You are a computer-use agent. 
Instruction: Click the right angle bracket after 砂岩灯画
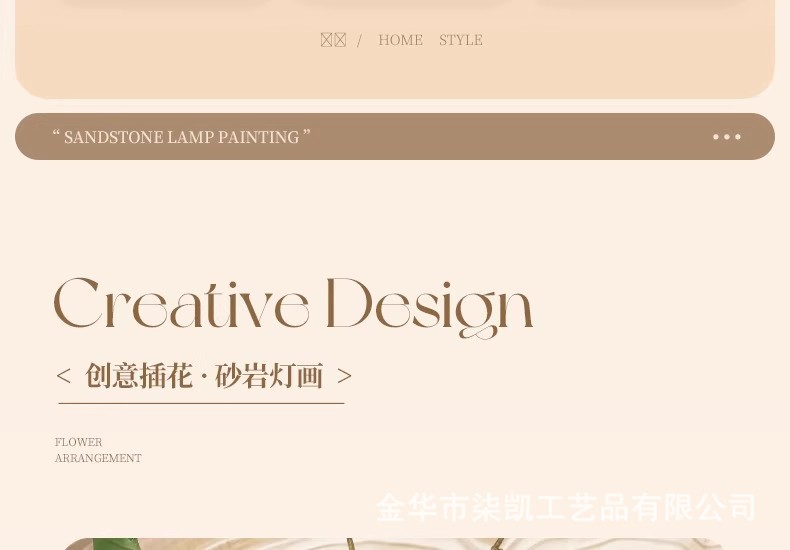pos(344,376)
